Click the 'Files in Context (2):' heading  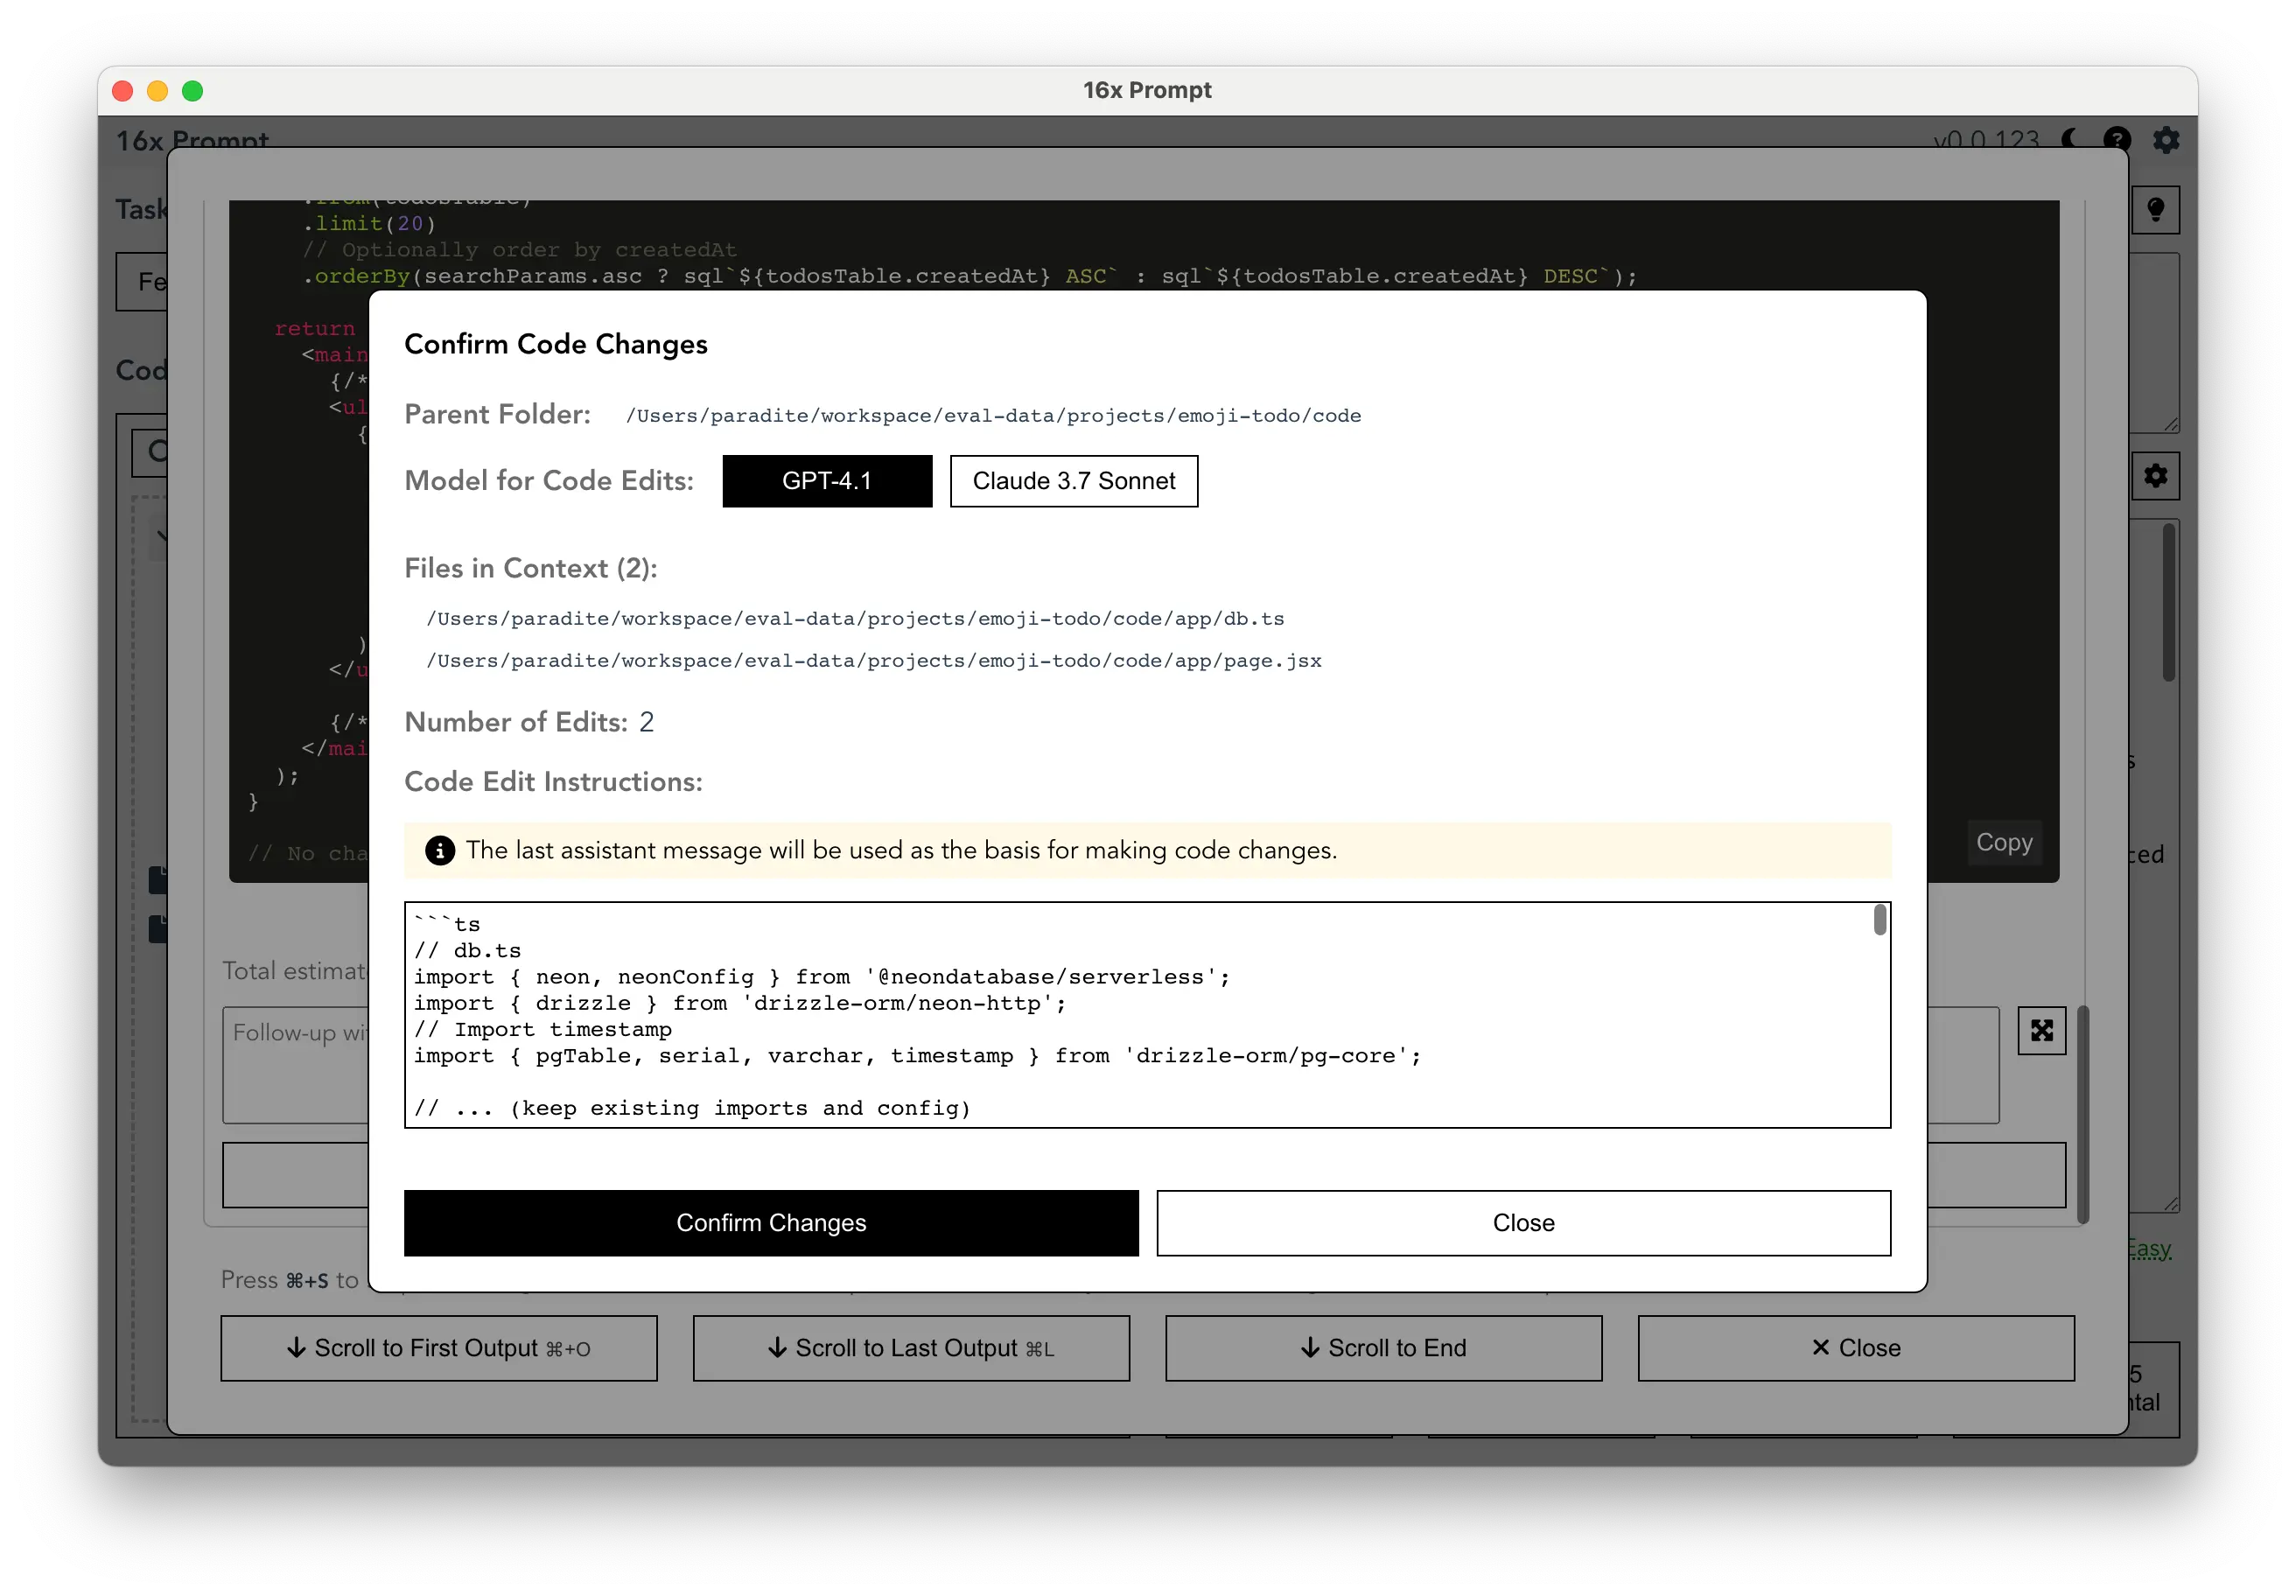click(531, 568)
